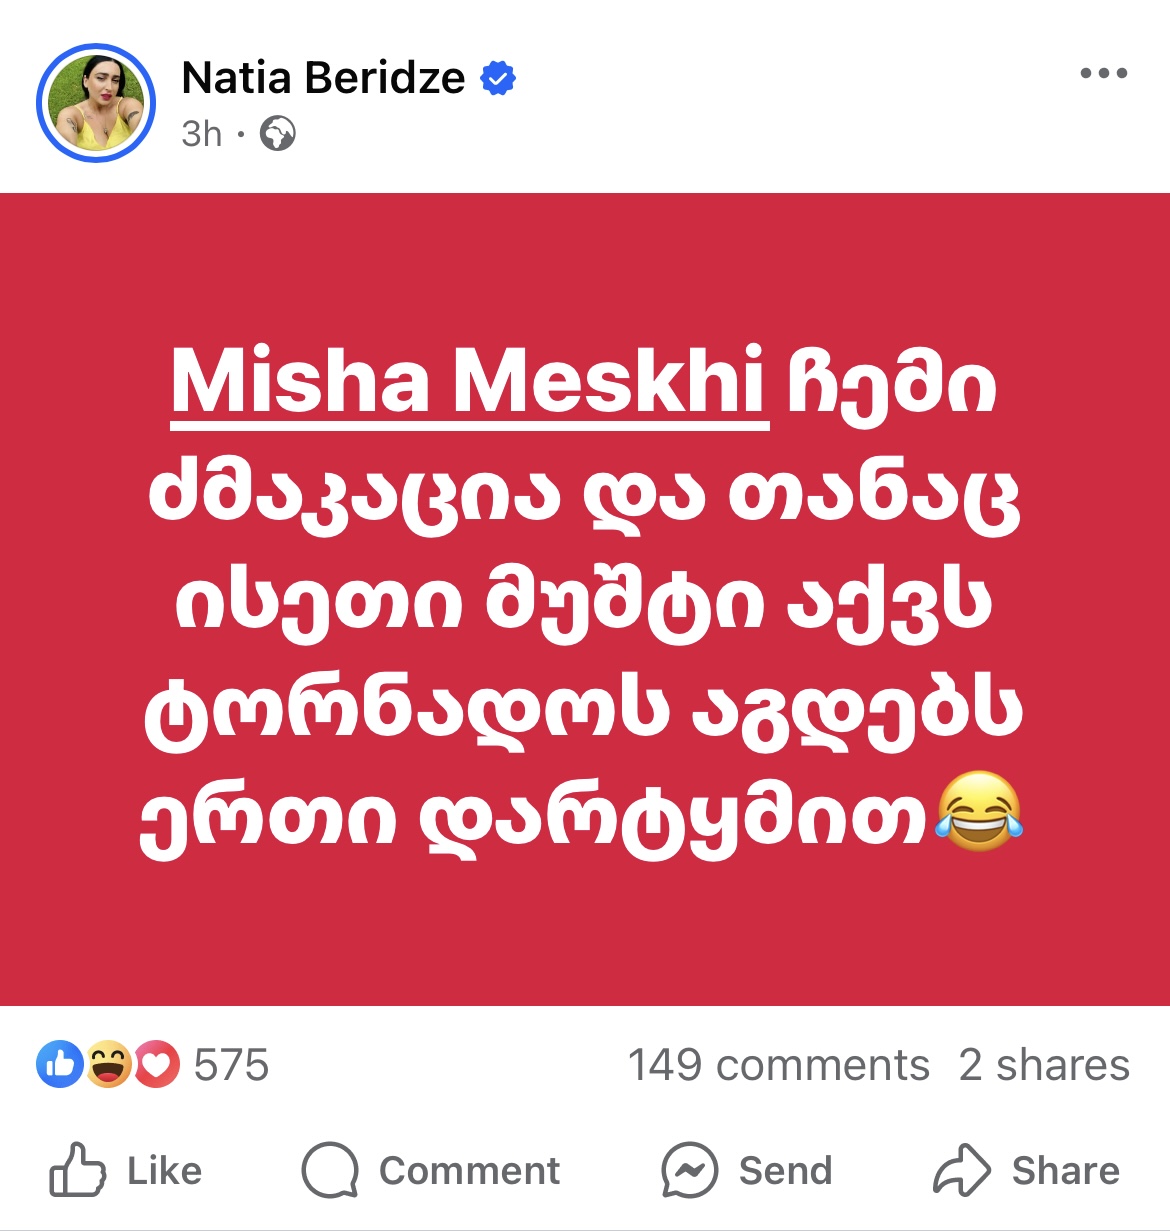View the 2 shares list
The image size is (1170, 1231).
1043,1066
